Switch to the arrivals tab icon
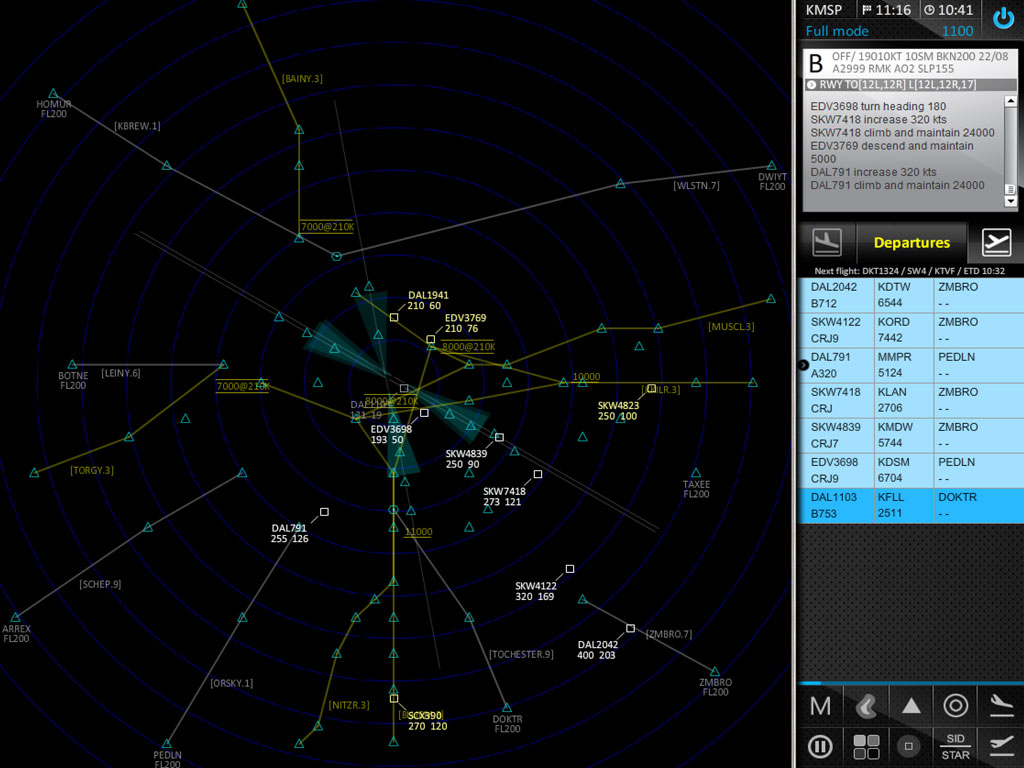This screenshot has height=768, width=1024. coord(827,242)
